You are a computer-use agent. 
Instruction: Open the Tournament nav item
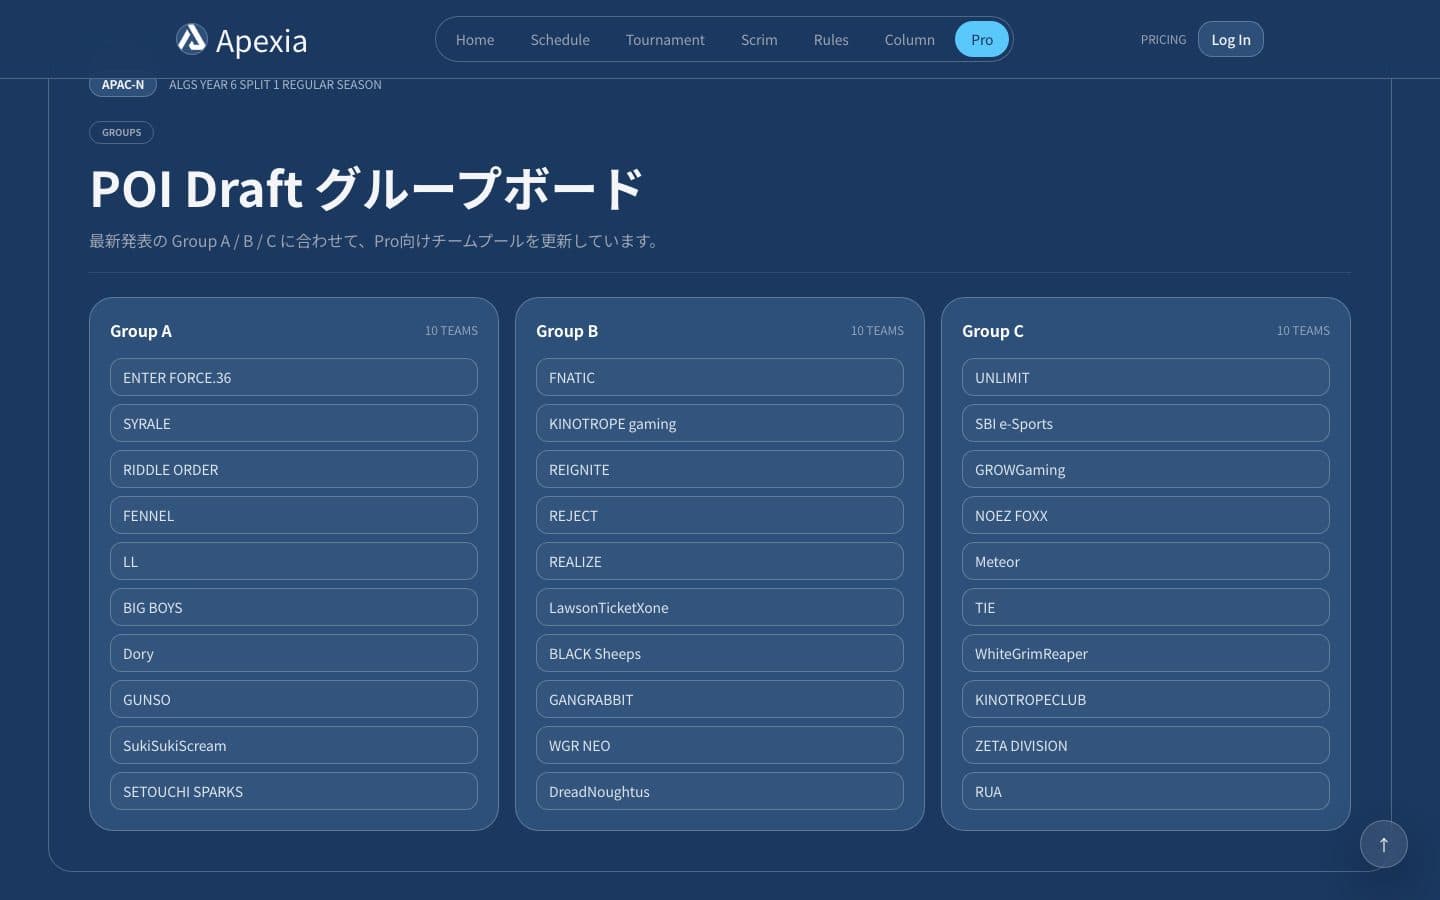(665, 40)
